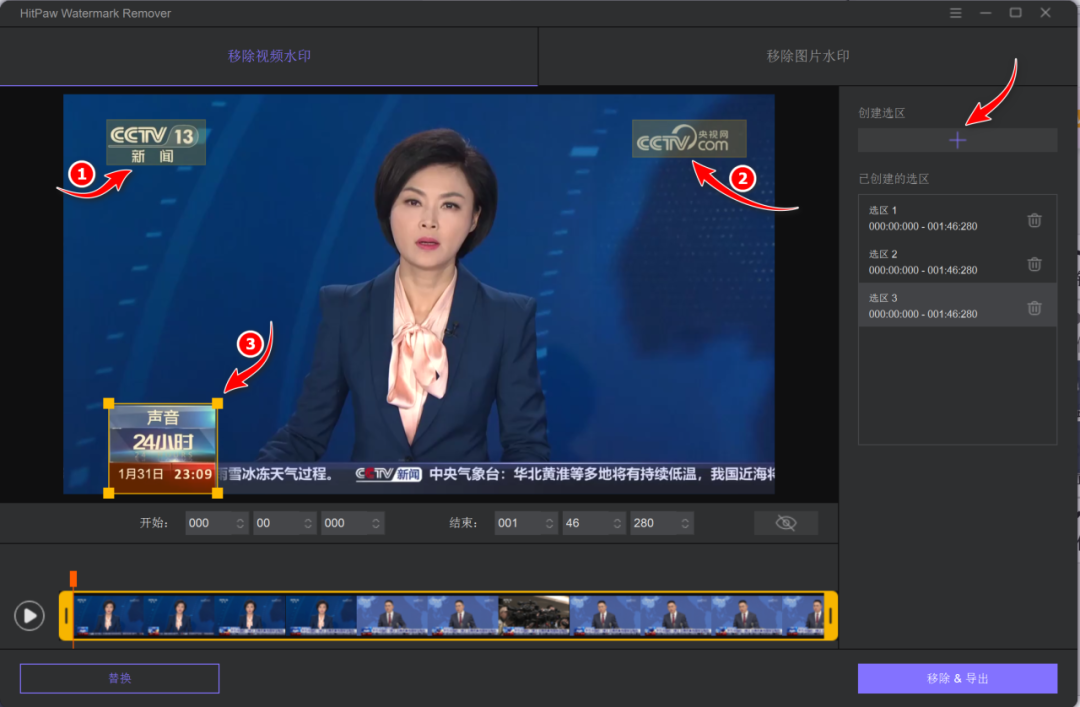Focus end time milliseconds field 280
Viewport: 1080px width, 707px height.
click(x=661, y=523)
